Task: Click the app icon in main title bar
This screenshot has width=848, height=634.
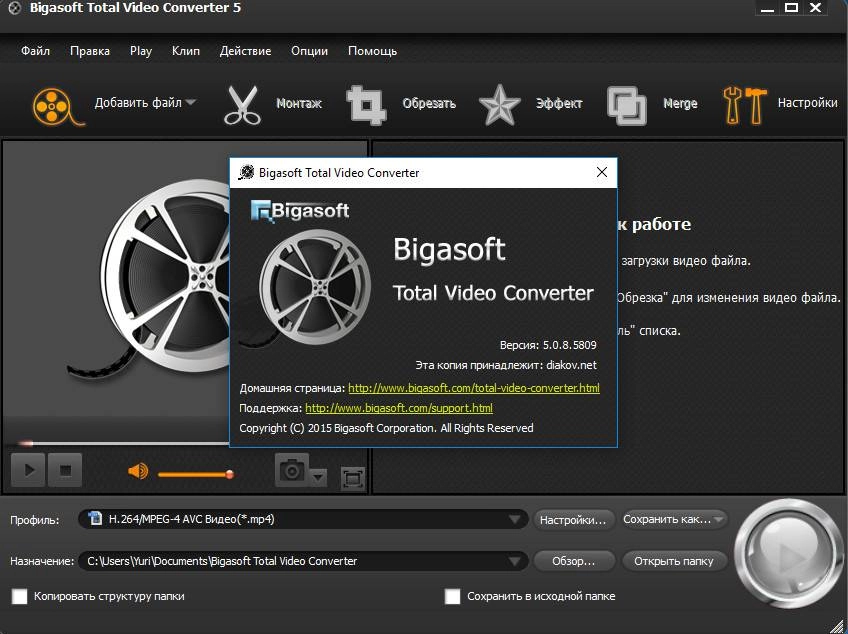Action: click(x=15, y=9)
